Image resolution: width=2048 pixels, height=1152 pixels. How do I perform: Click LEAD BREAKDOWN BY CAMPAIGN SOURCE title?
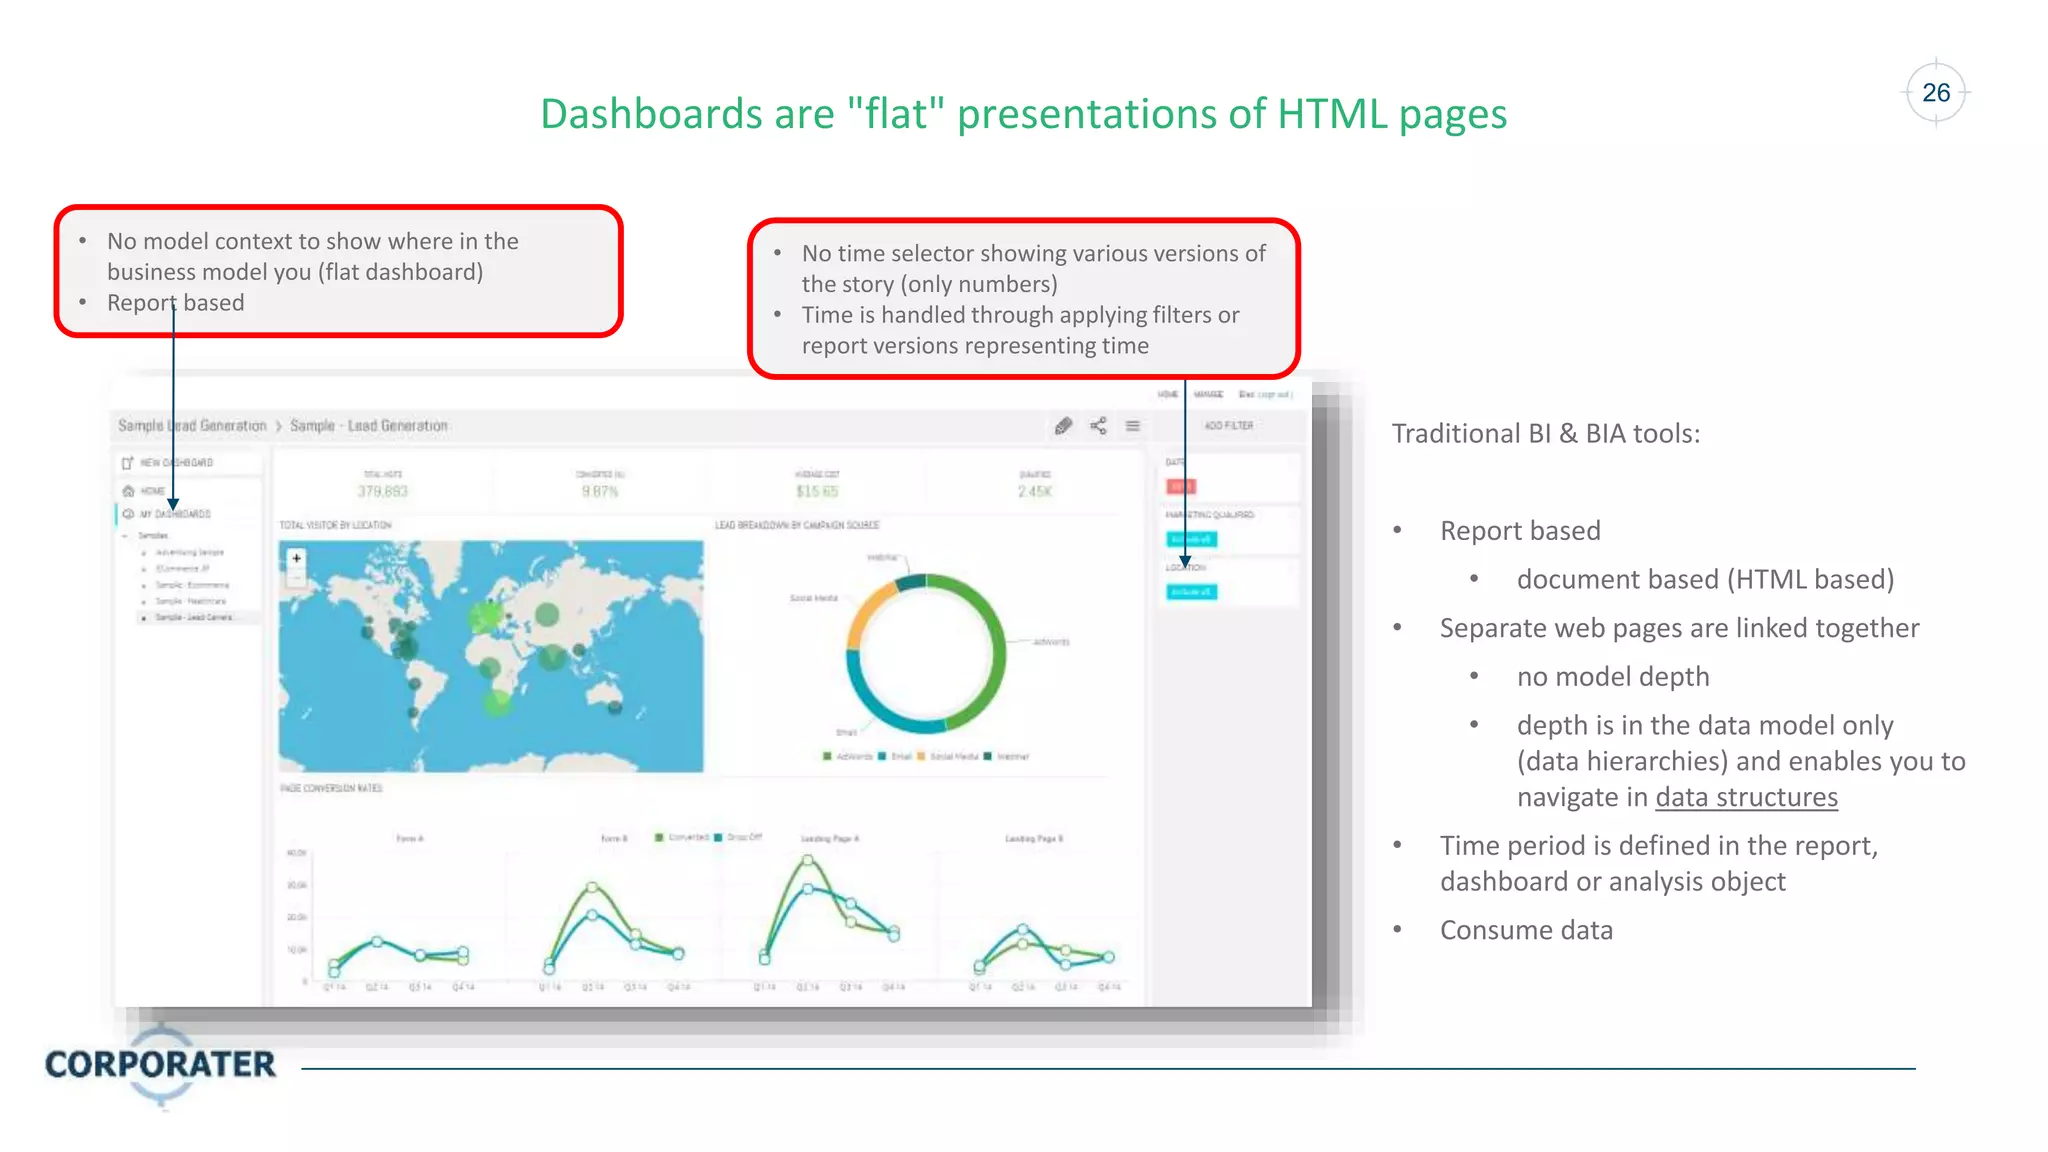(797, 525)
